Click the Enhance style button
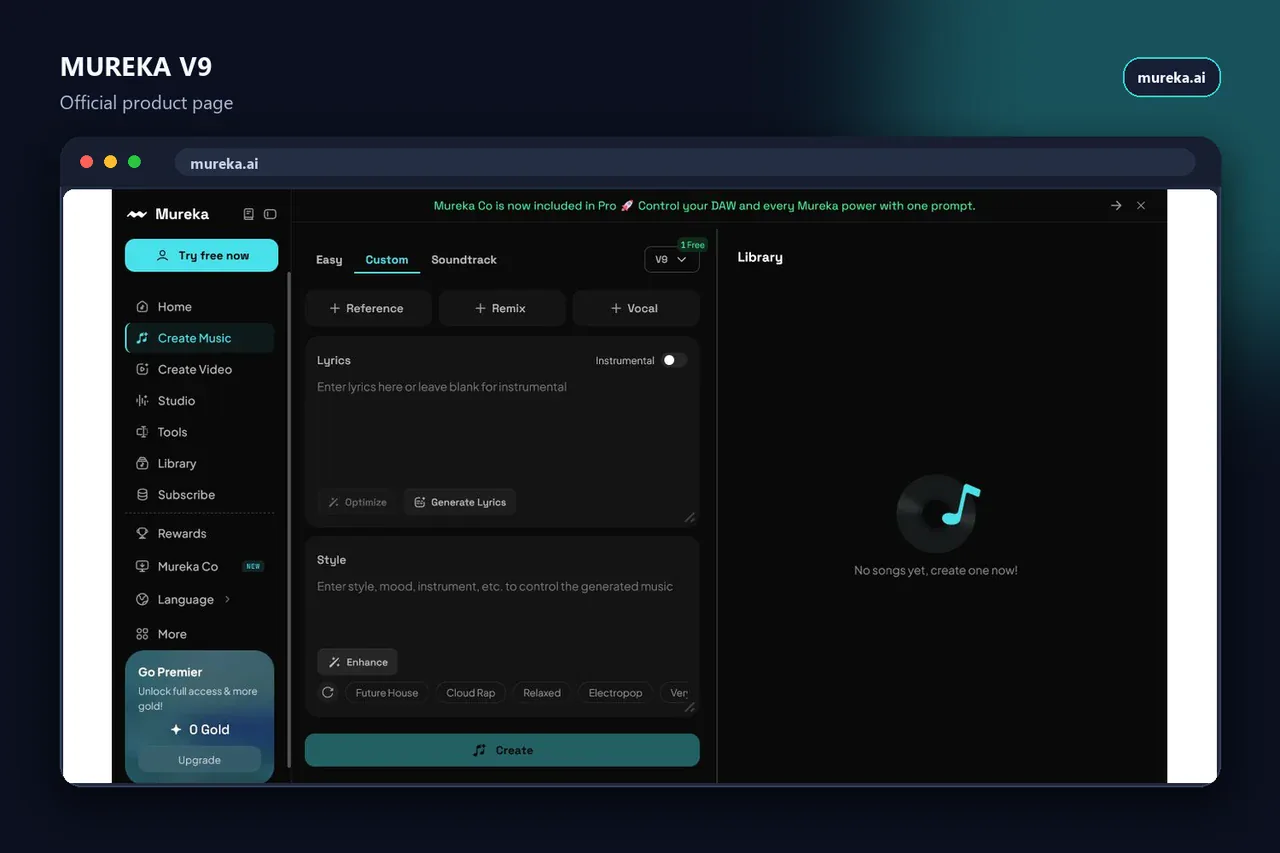This screenshot has height=853, width=1280. click(358, 662)
